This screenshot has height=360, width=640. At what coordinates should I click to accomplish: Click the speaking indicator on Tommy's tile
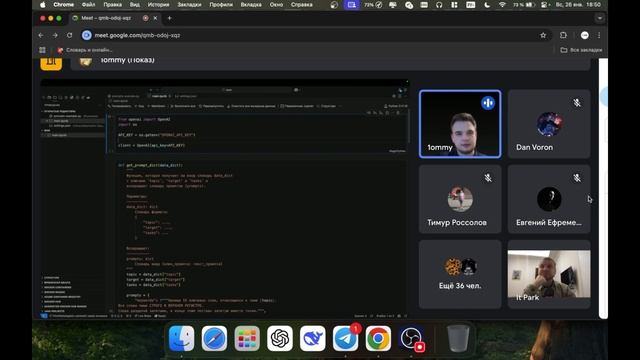click(x=488, y=103)
